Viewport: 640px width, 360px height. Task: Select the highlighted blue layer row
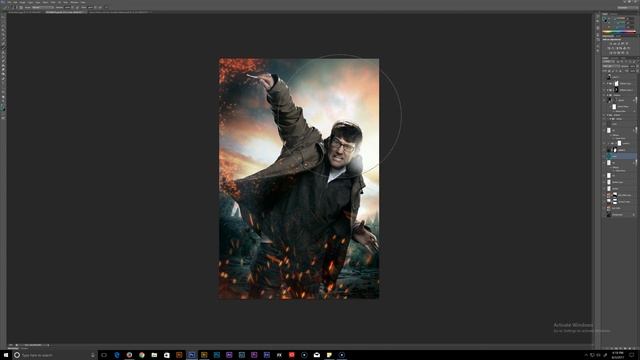click(619, 156)
